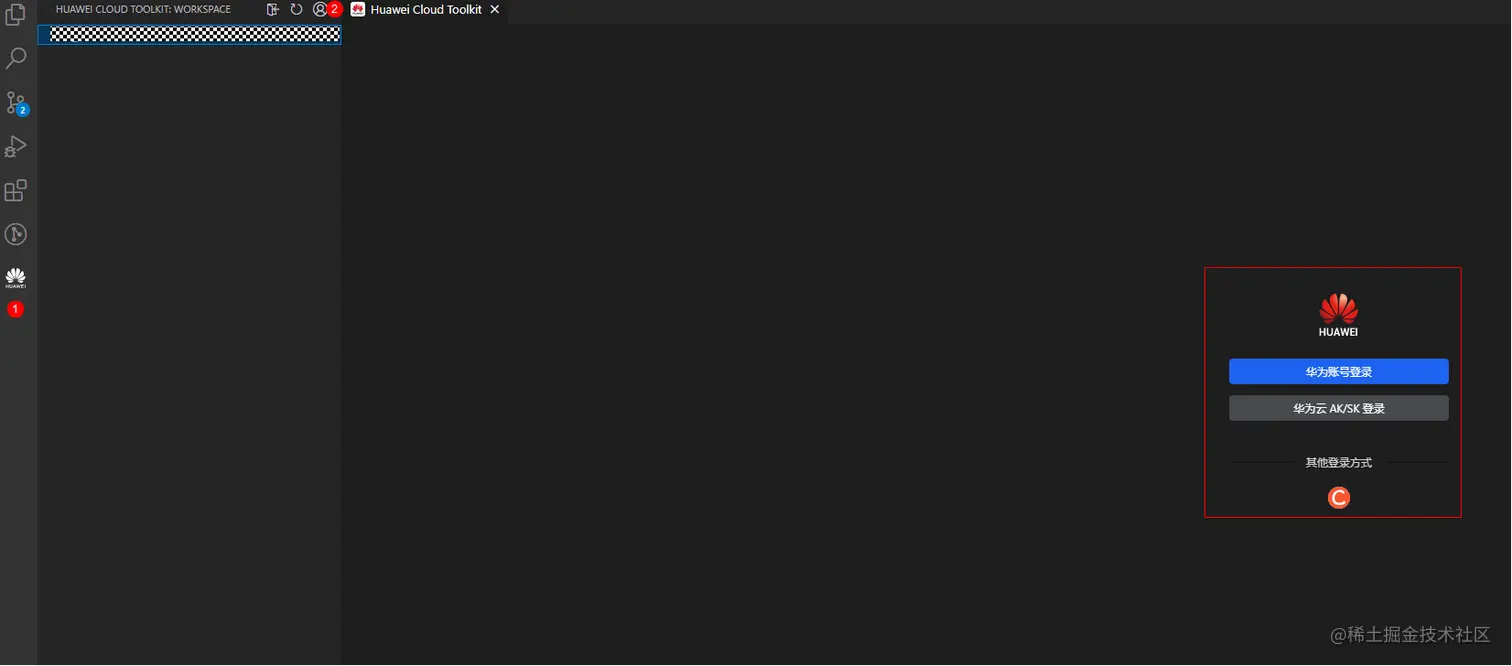Click the sign-out icon in the workspace header
Image resolution: width=1512 pixels, height=666 pixels.
tap(273, 9)
